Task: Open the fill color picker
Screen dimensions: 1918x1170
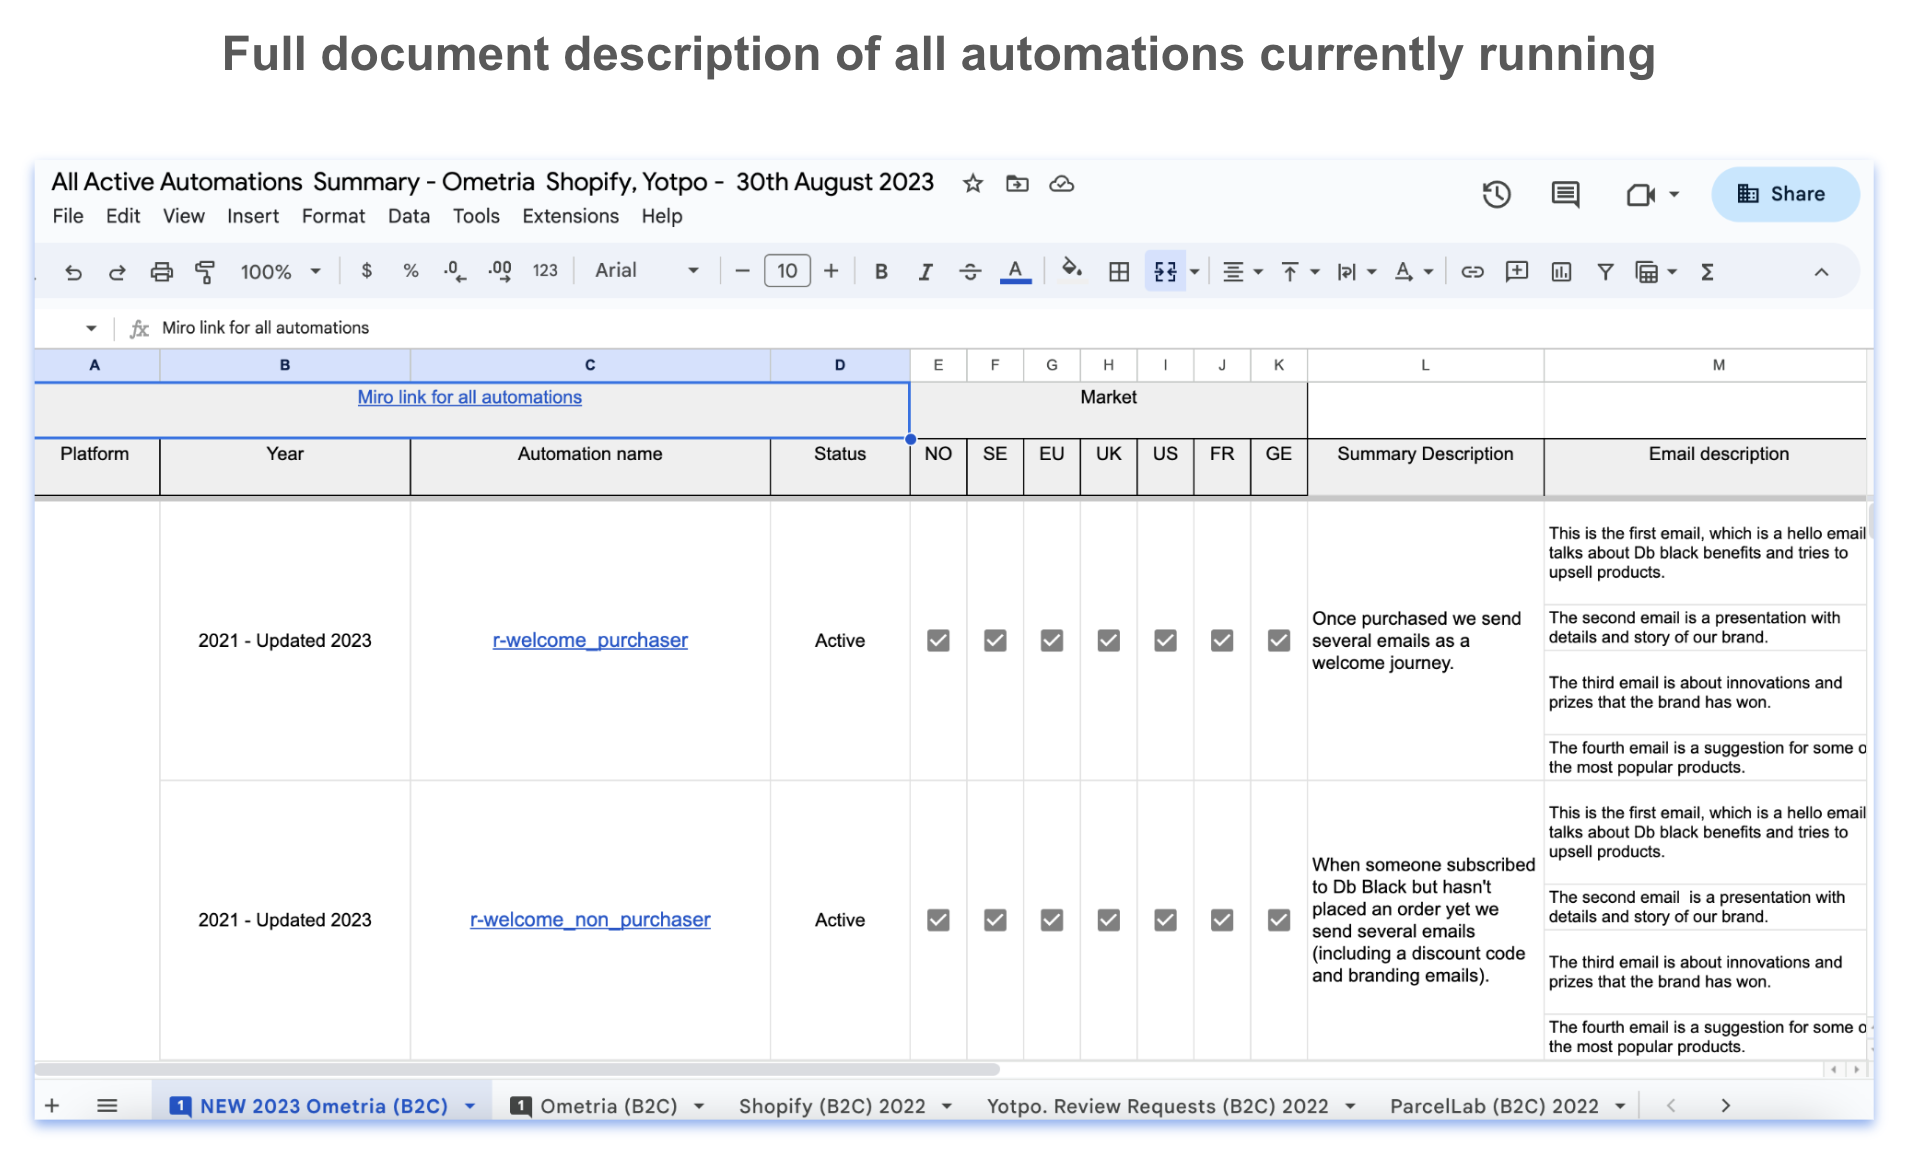Action: coord(1071,269)
